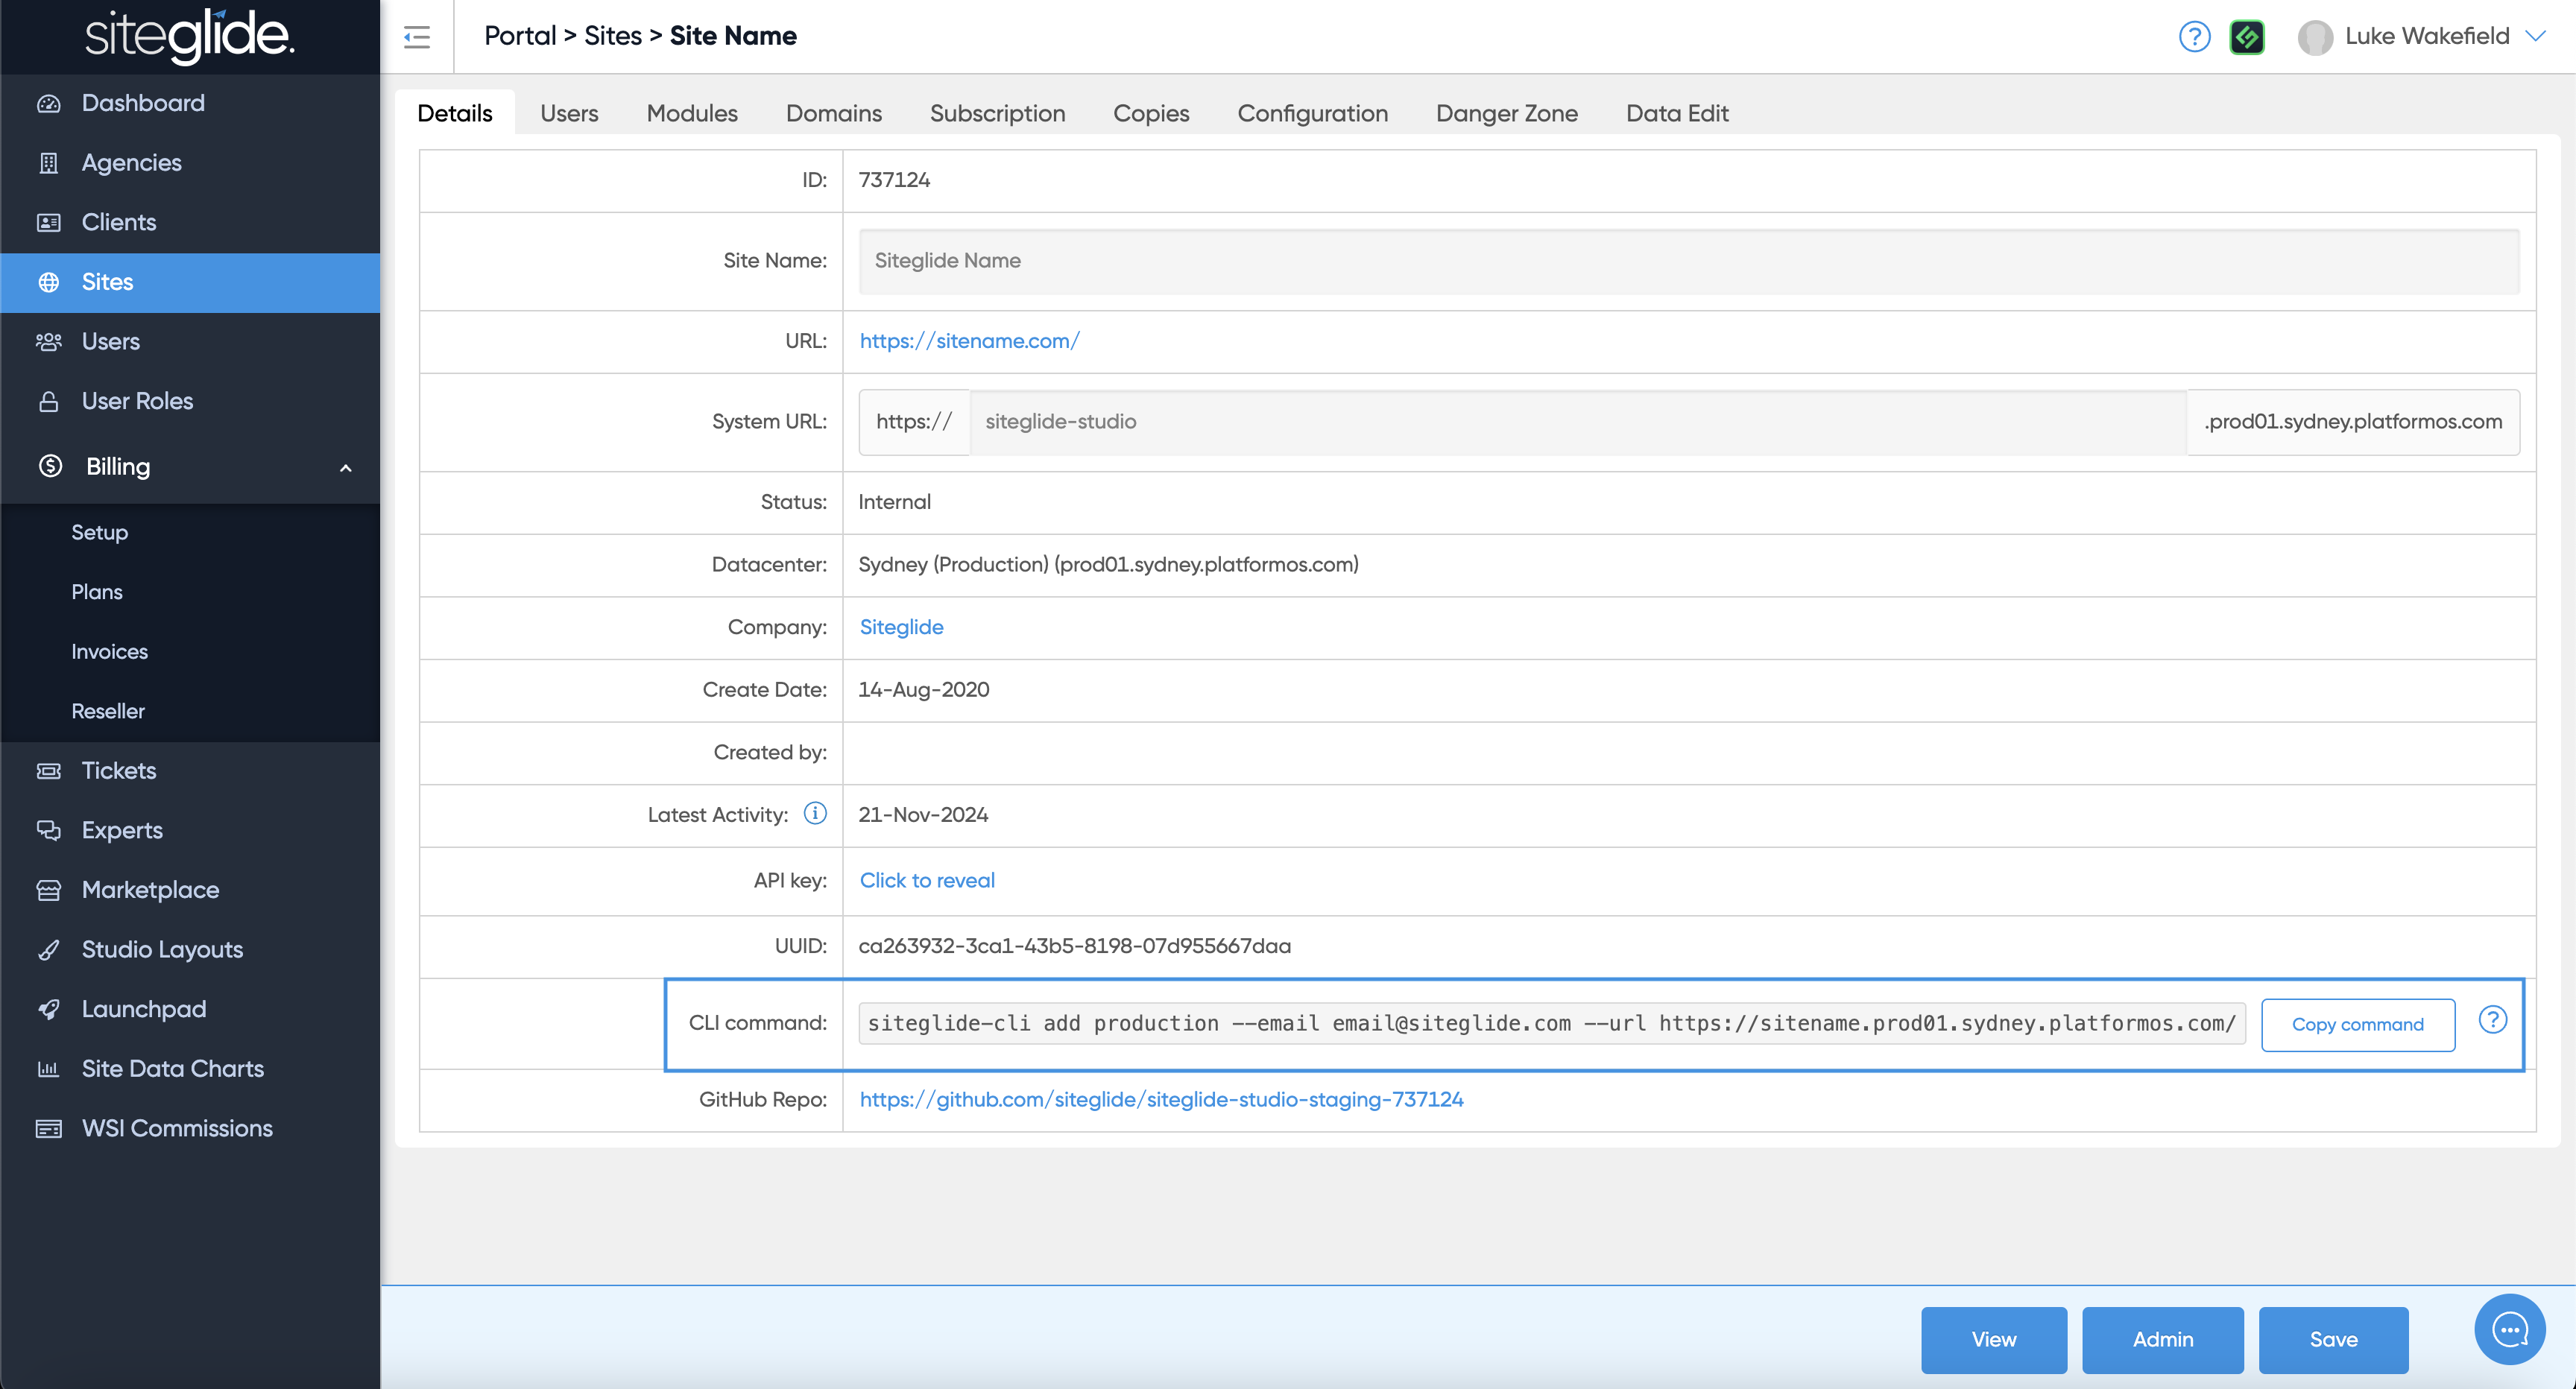Viewport: 2576px width, 1389px height.
Task: Open the CLI command help icon
Action: point(2492,1020)
